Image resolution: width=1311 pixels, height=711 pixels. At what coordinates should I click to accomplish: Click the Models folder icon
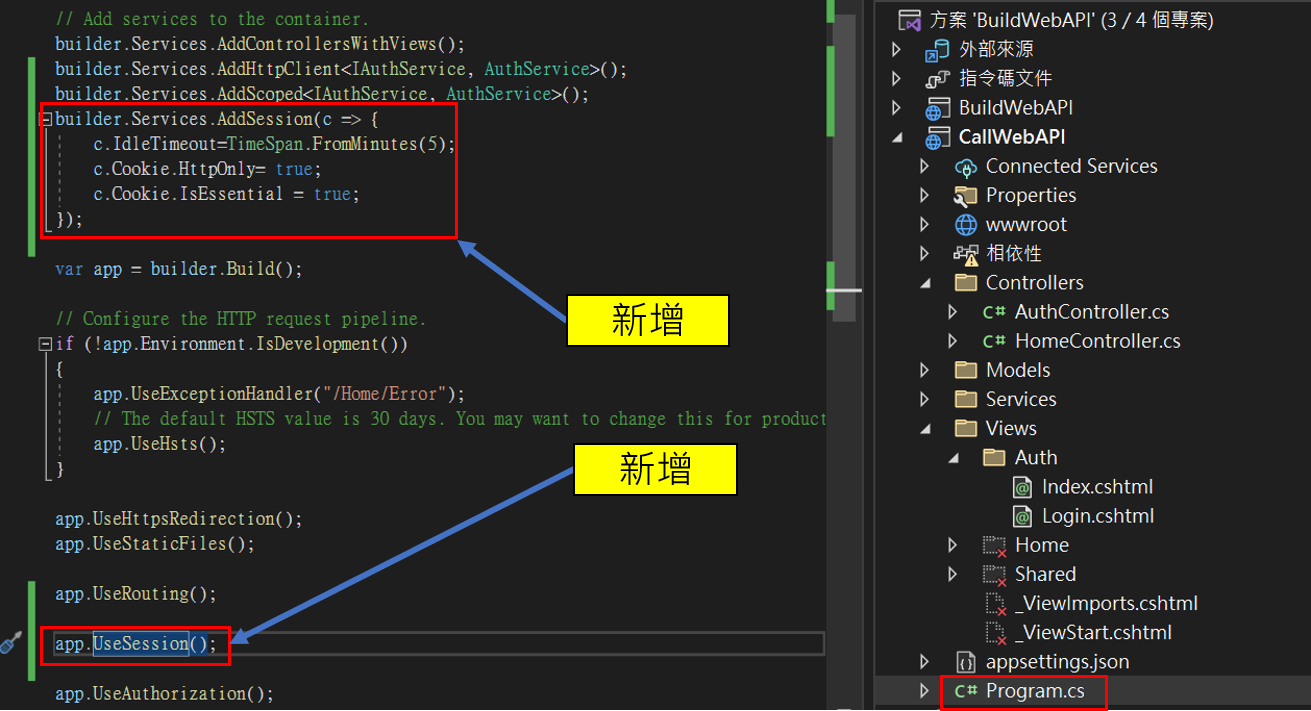click(x=965, y=370)
